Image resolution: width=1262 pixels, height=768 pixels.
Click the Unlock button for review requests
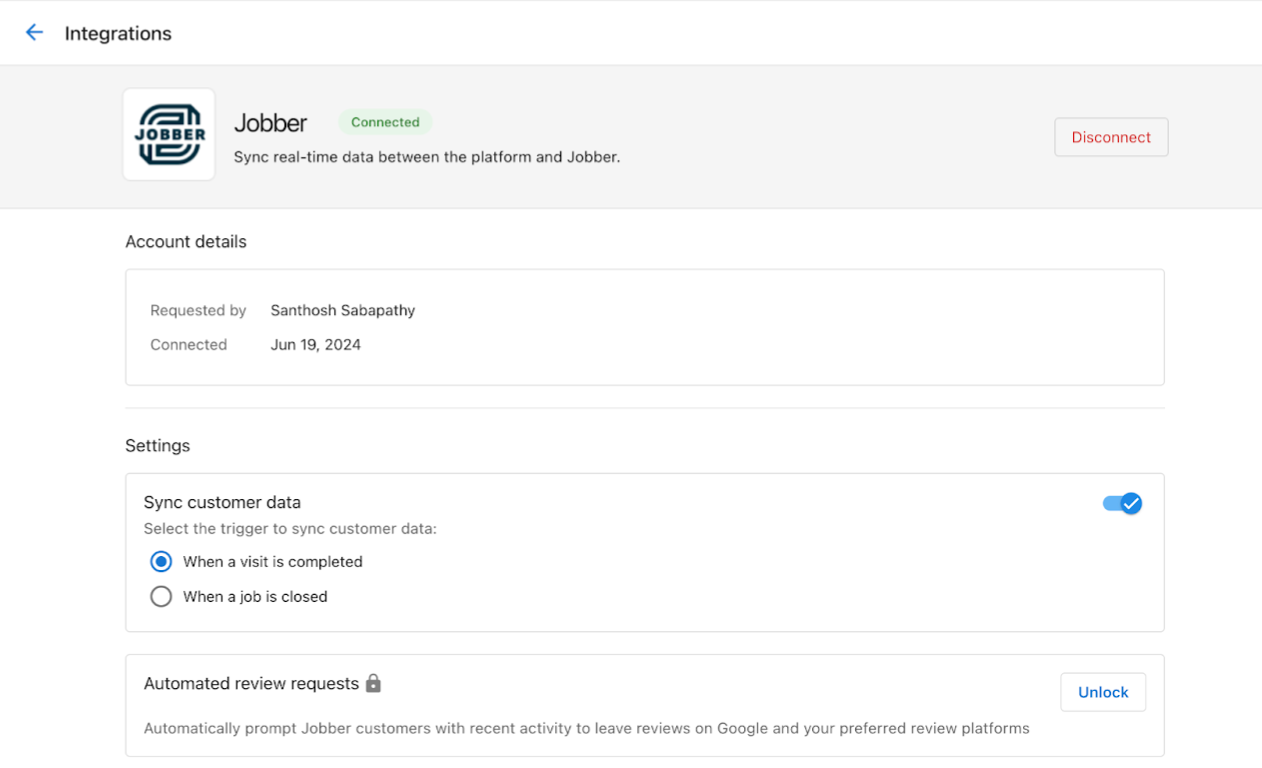(1102, 691)
